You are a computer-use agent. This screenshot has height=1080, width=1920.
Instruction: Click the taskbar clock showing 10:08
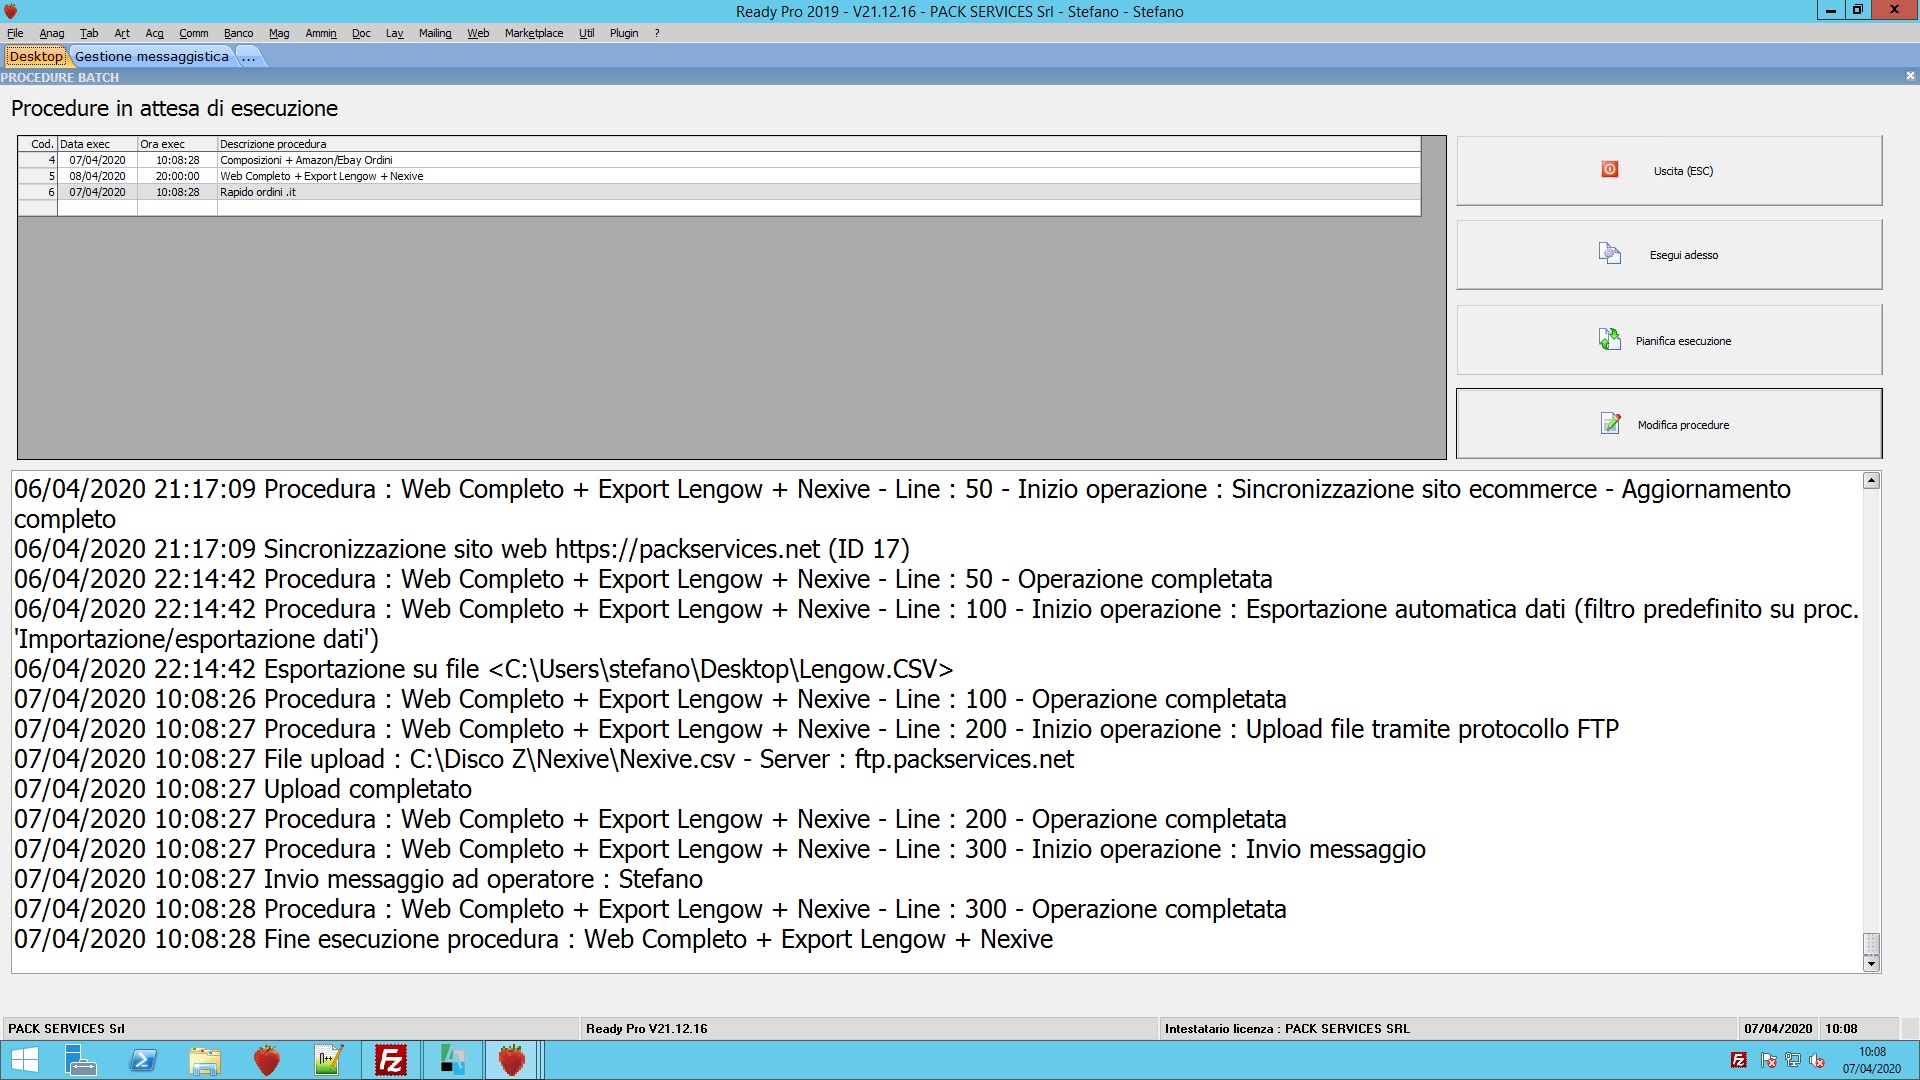point(1872,1060)
